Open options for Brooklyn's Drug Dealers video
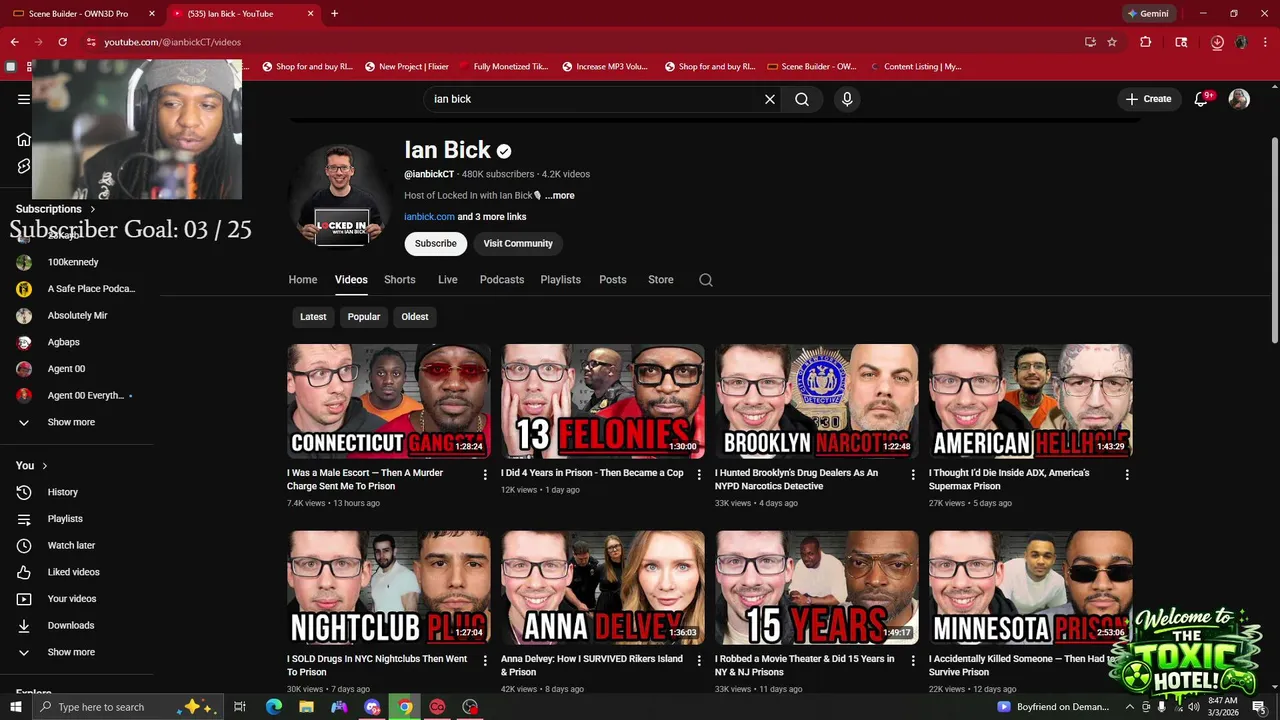The height and width of the screenshot is (720, 1280). click(913, 474)
